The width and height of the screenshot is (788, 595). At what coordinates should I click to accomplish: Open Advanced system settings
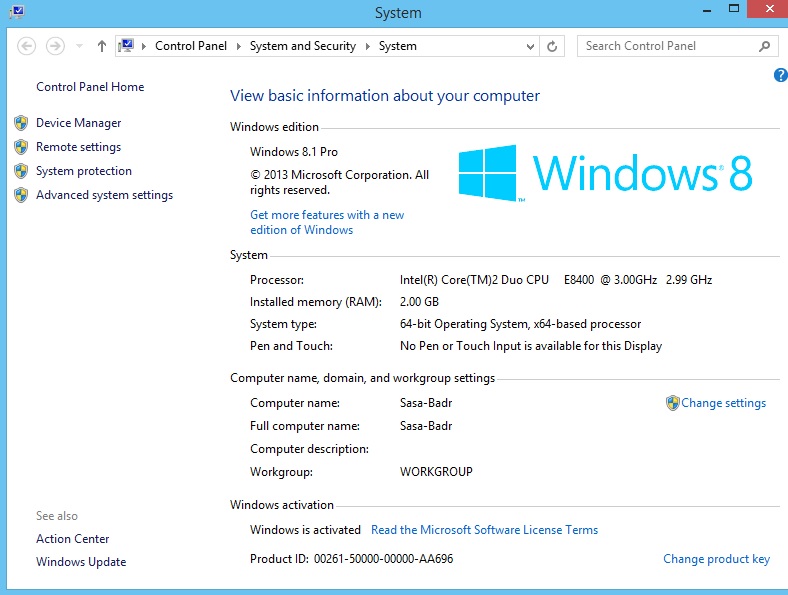104,195
